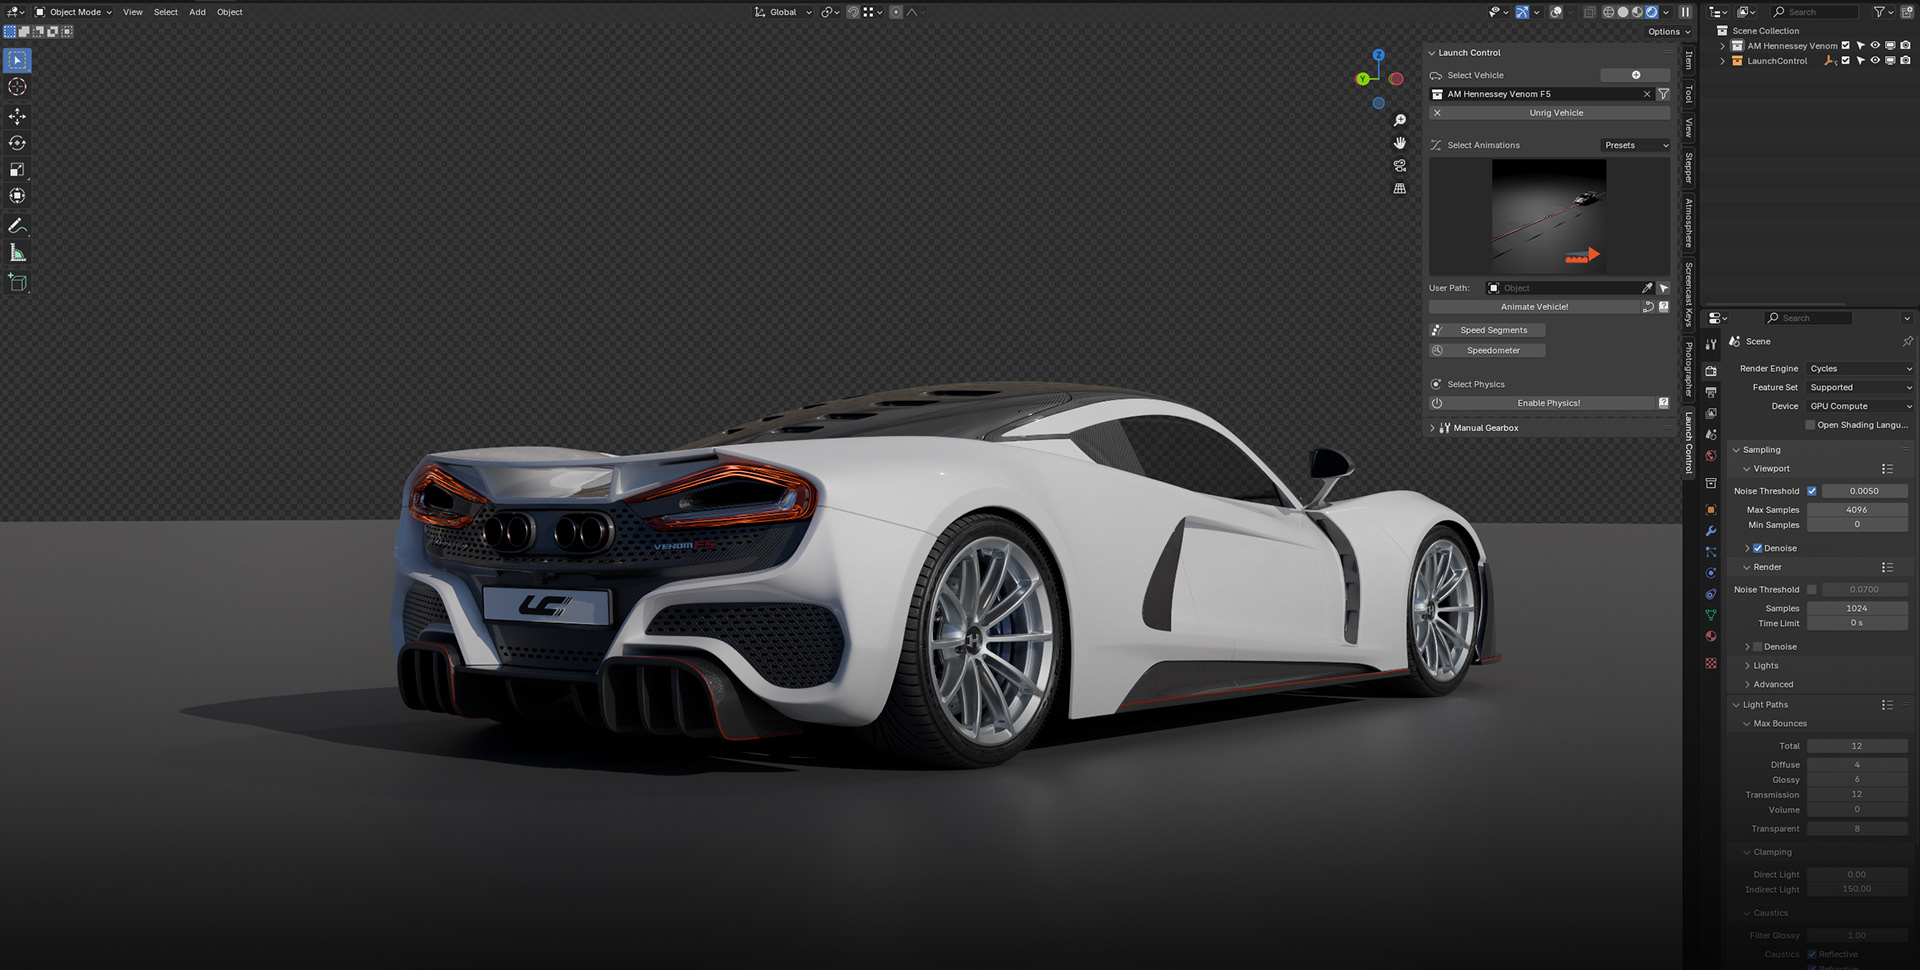
Task: Open the viewport Options dropdown
Action: coord(1669,32)
